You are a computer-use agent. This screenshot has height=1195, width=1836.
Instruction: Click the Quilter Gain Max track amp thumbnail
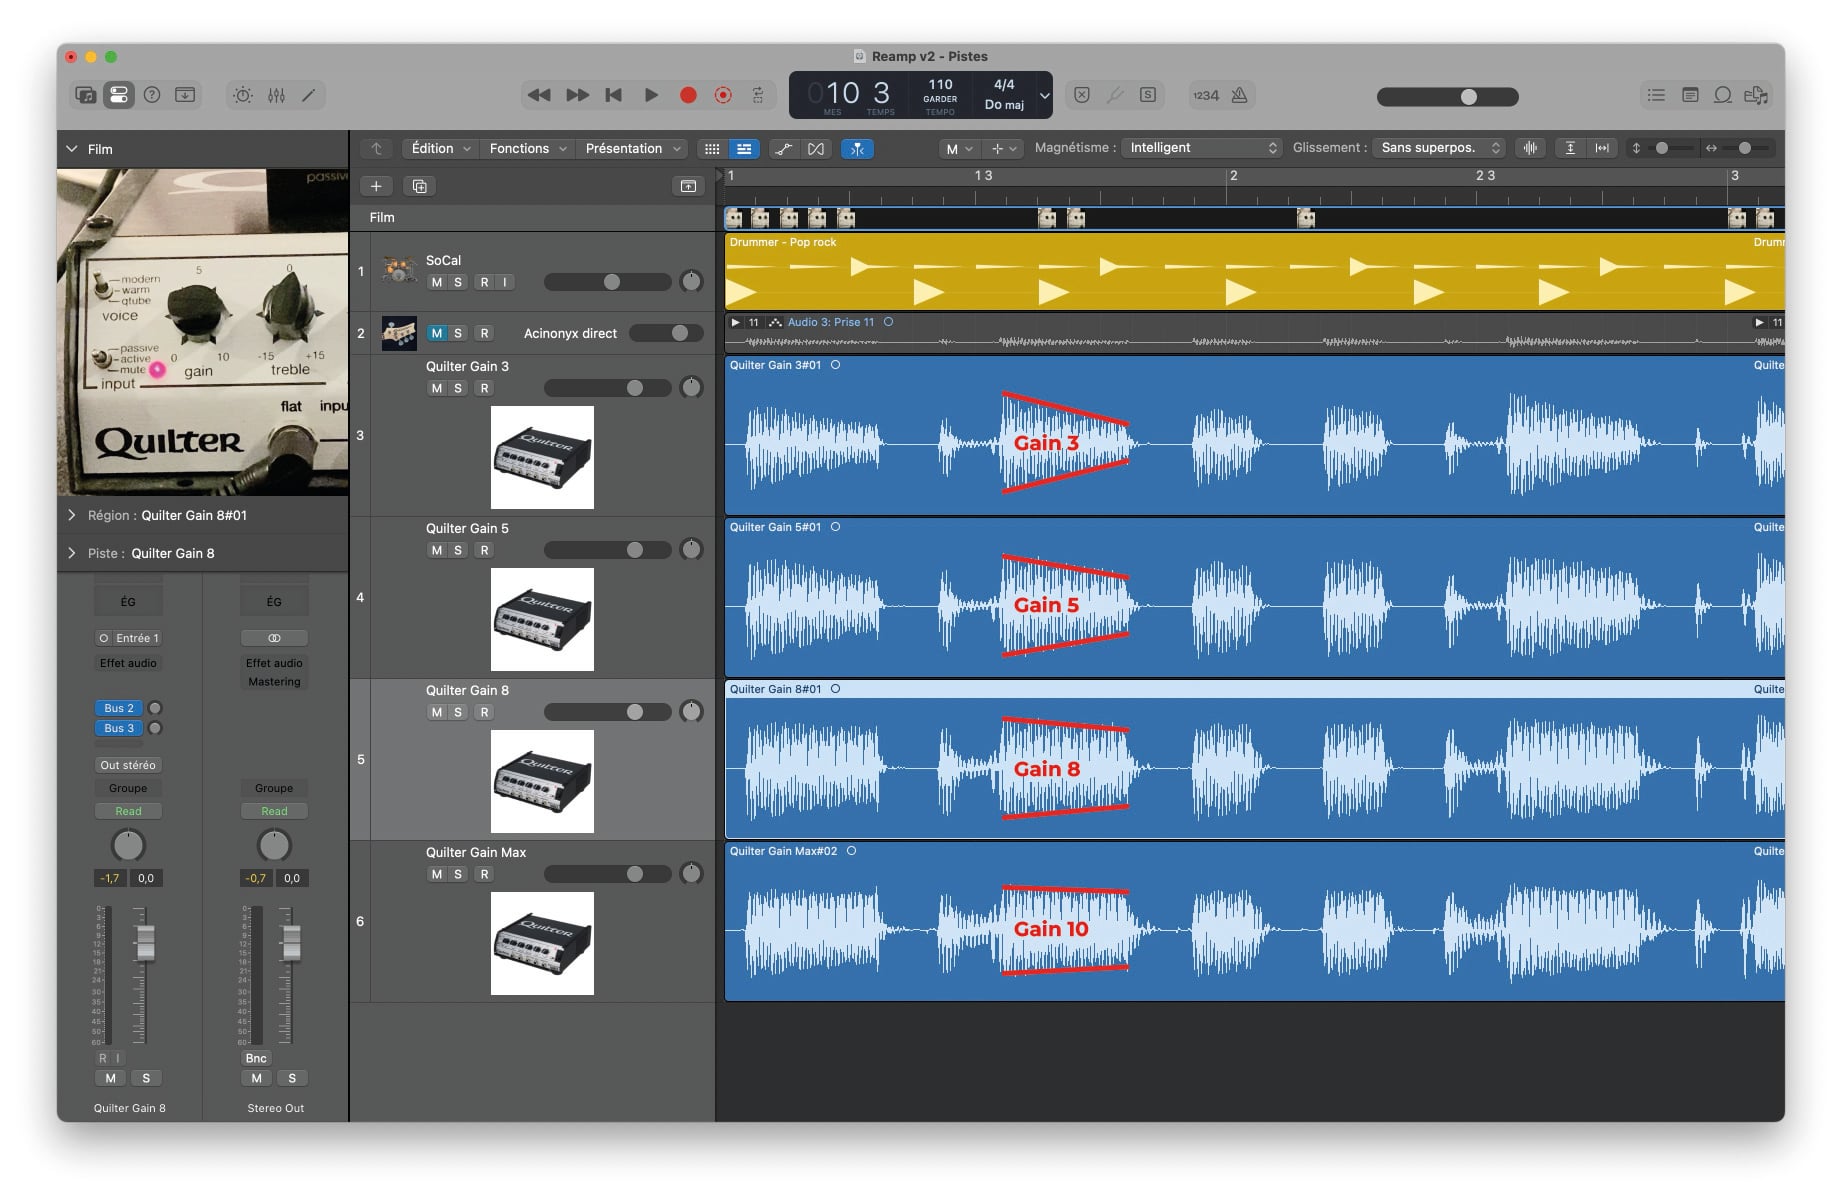coord(542,943)
